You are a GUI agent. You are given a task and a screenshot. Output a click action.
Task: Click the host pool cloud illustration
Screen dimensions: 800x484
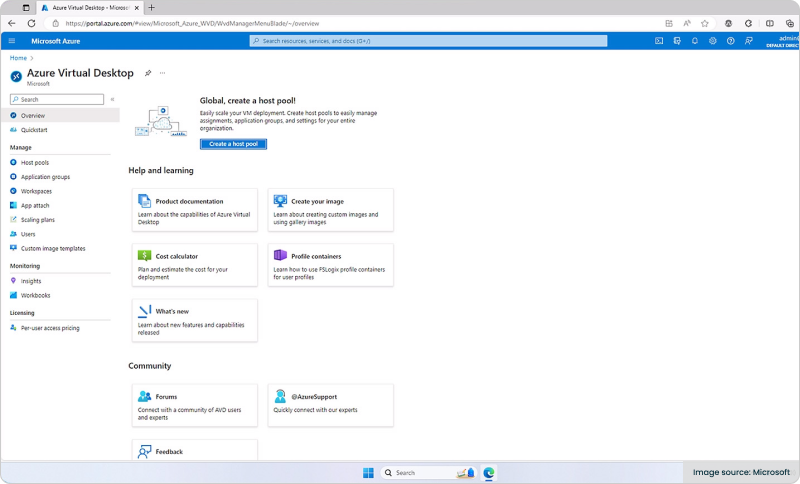[x=161, y=121]
